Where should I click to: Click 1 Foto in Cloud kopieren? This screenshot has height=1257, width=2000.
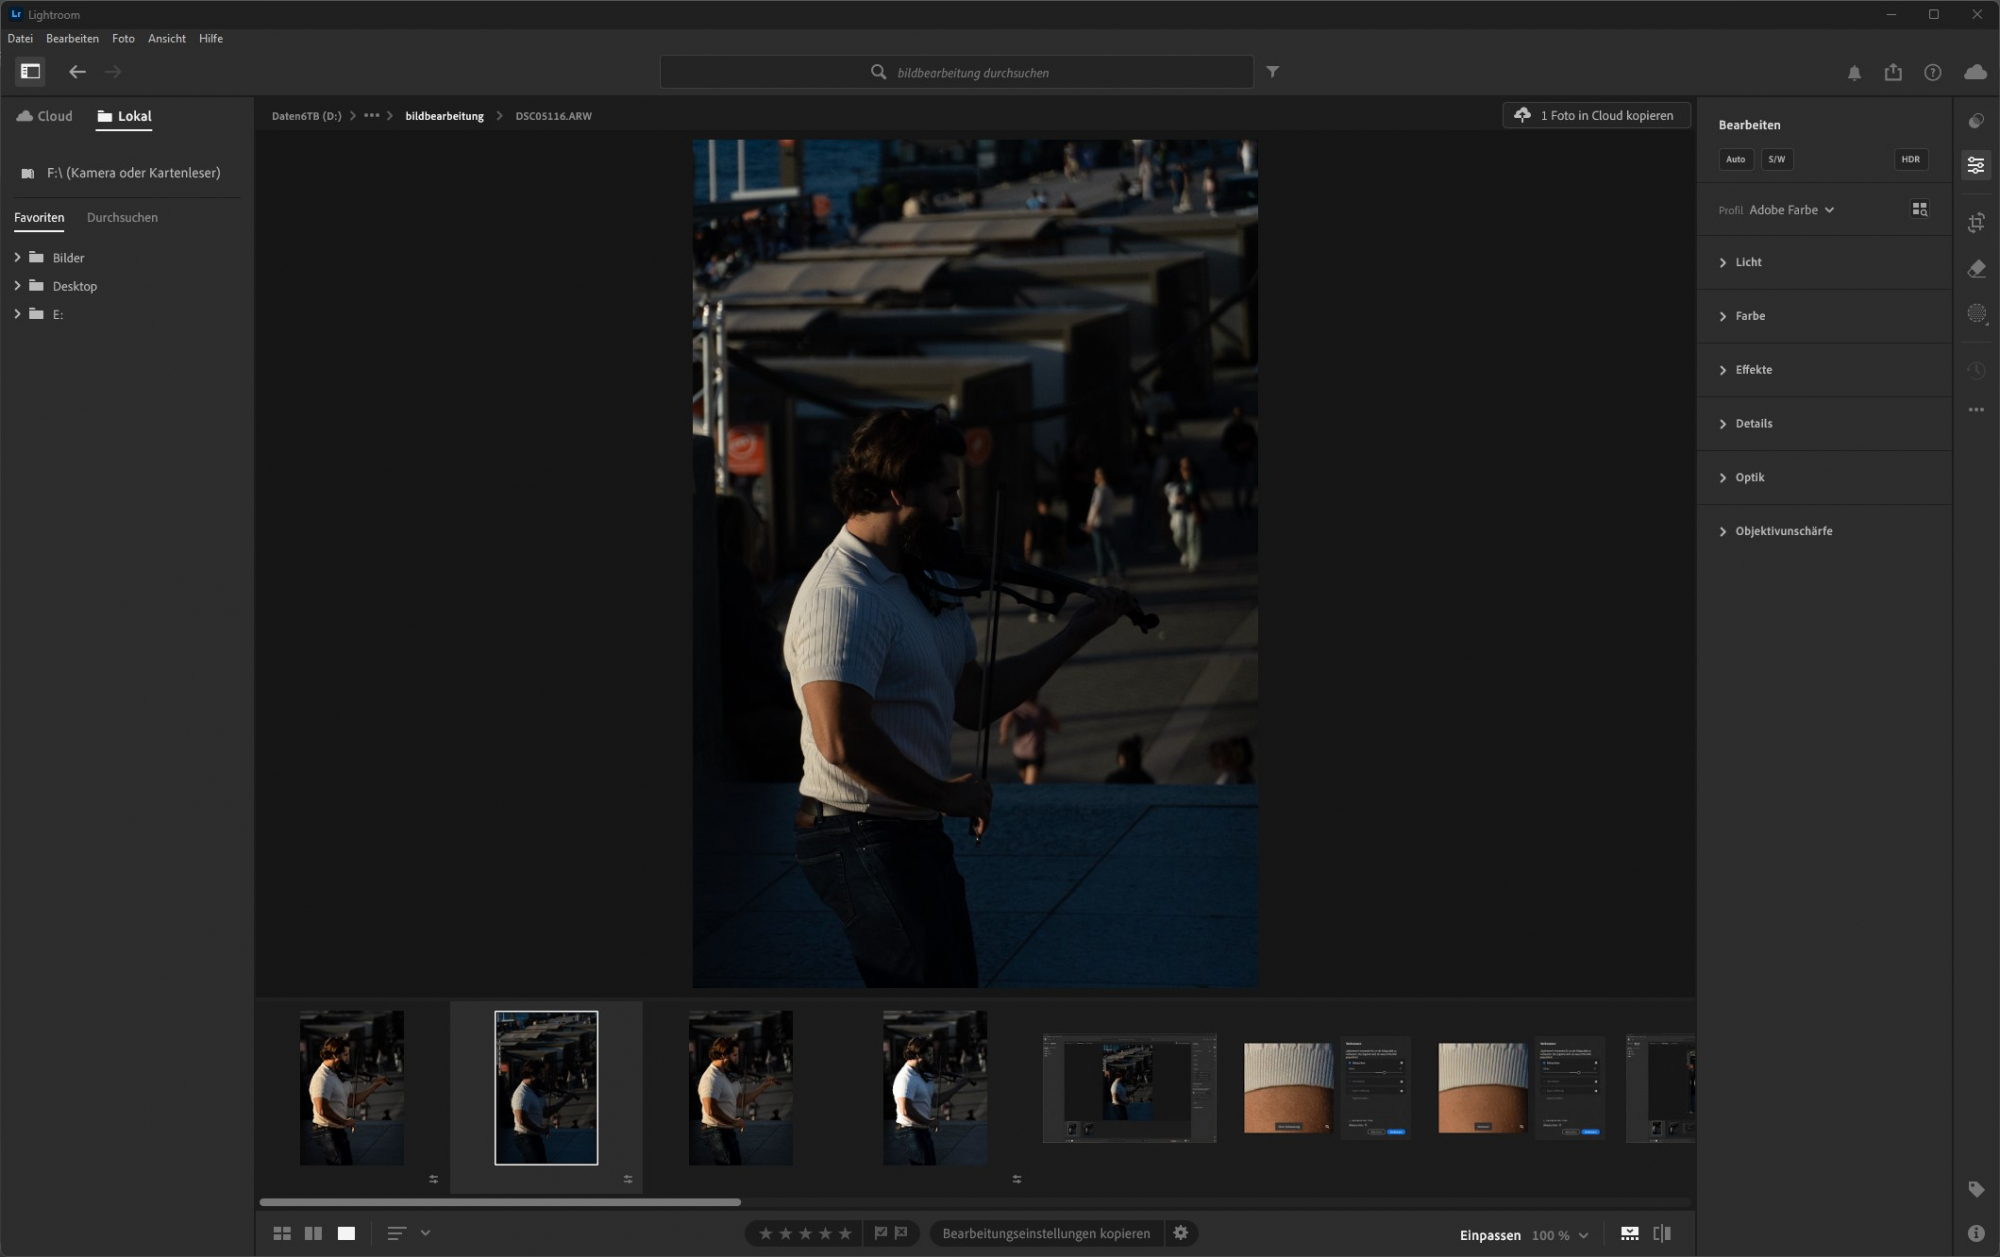click(1596, 115)
